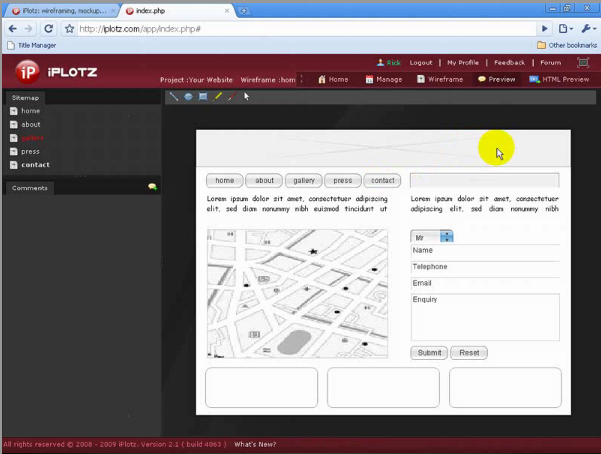Screen dimensions: 601x454
Task: Open the Preview tab
Action: [497, 79]
